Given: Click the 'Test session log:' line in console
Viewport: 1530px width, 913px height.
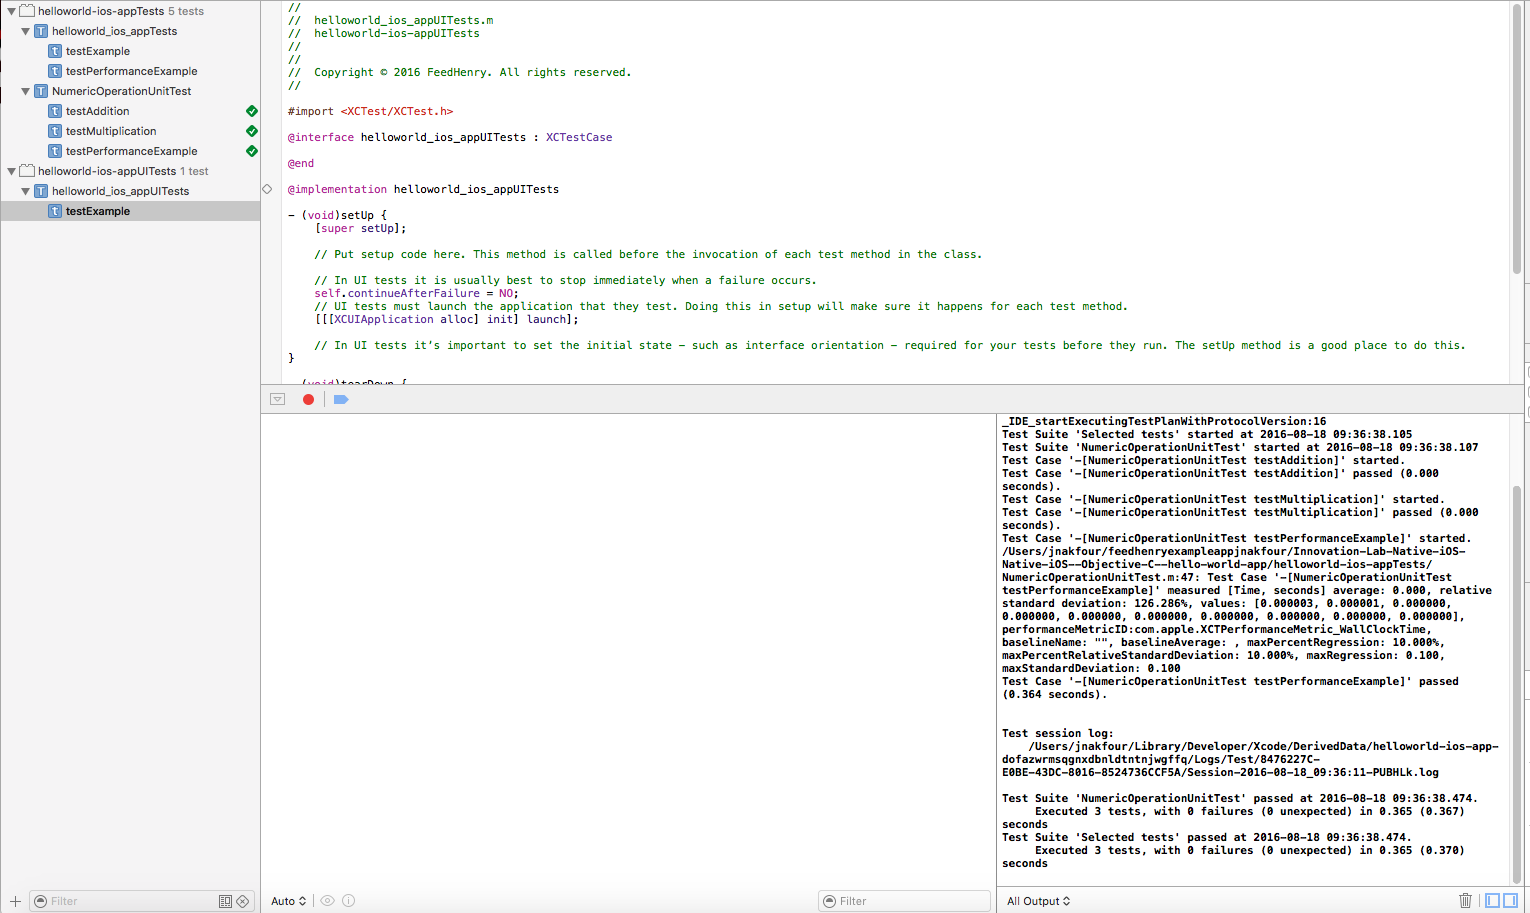Looking at the screenshot, I should [1058, 733].
